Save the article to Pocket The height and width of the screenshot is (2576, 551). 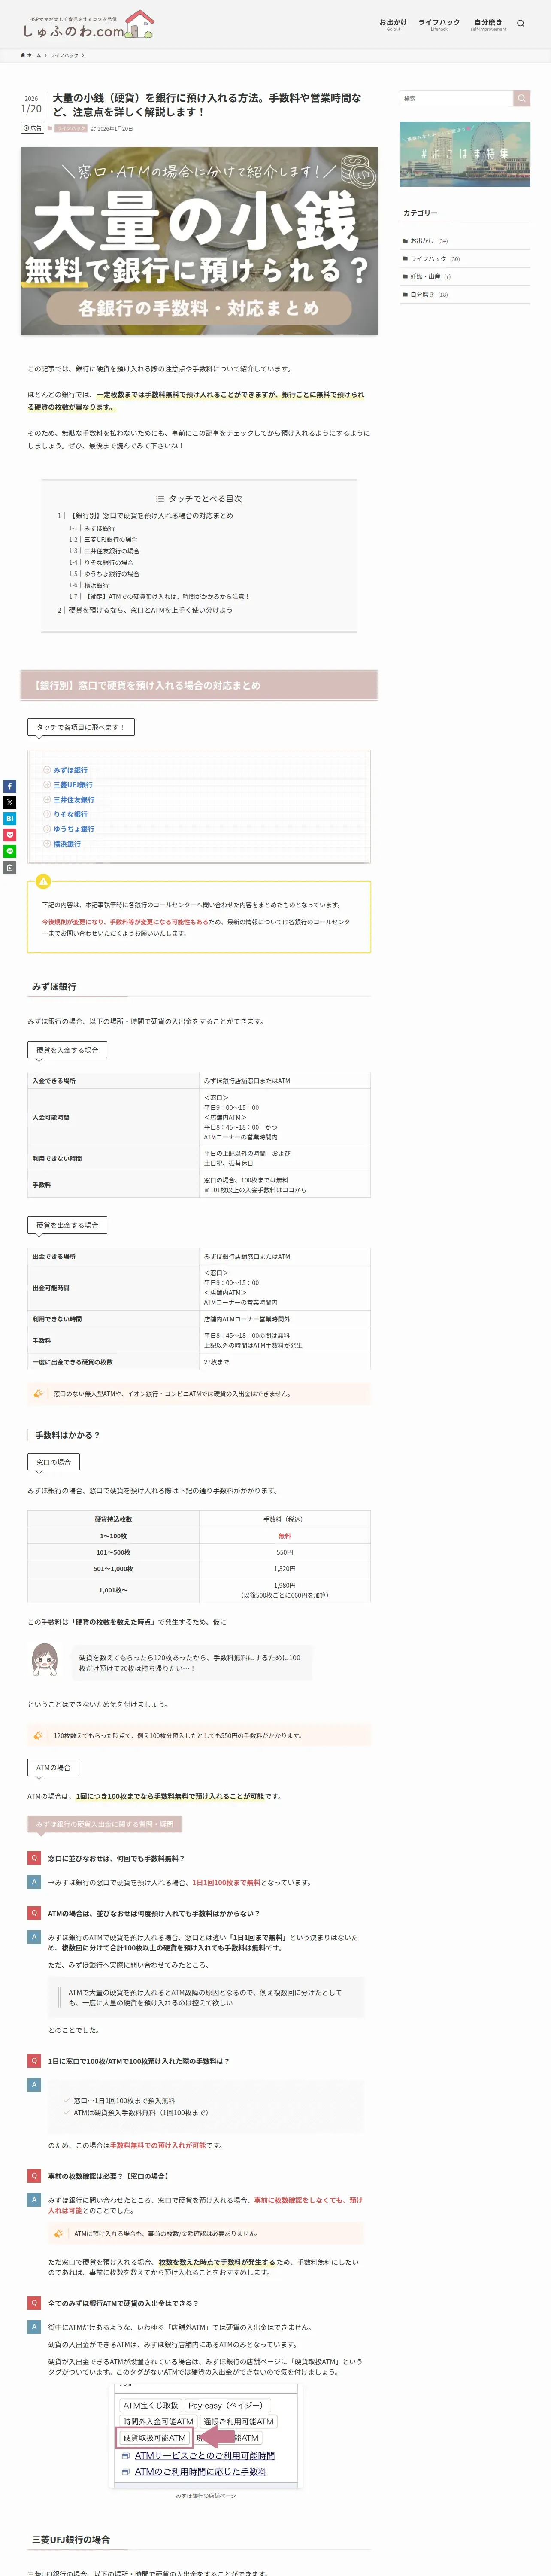(10, 835)
